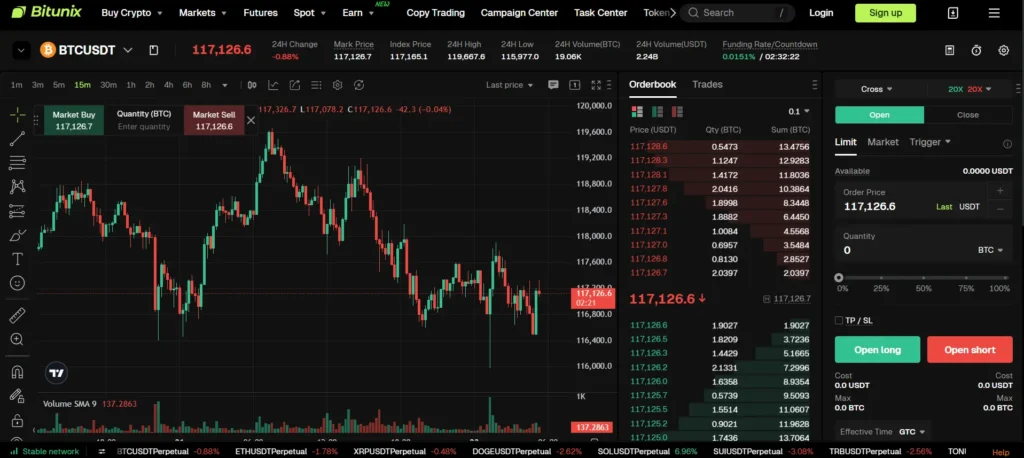The height and width of the screenshot is (458, 1024).
Task: Open the Buy Crypto menu
Action: pyautogui.click(x=131, y=12)
